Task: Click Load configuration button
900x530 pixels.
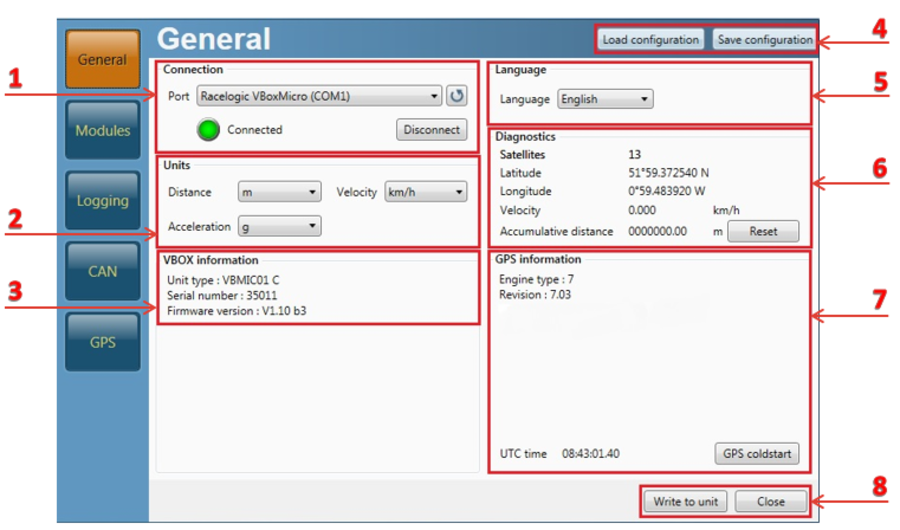Action: 650,40
